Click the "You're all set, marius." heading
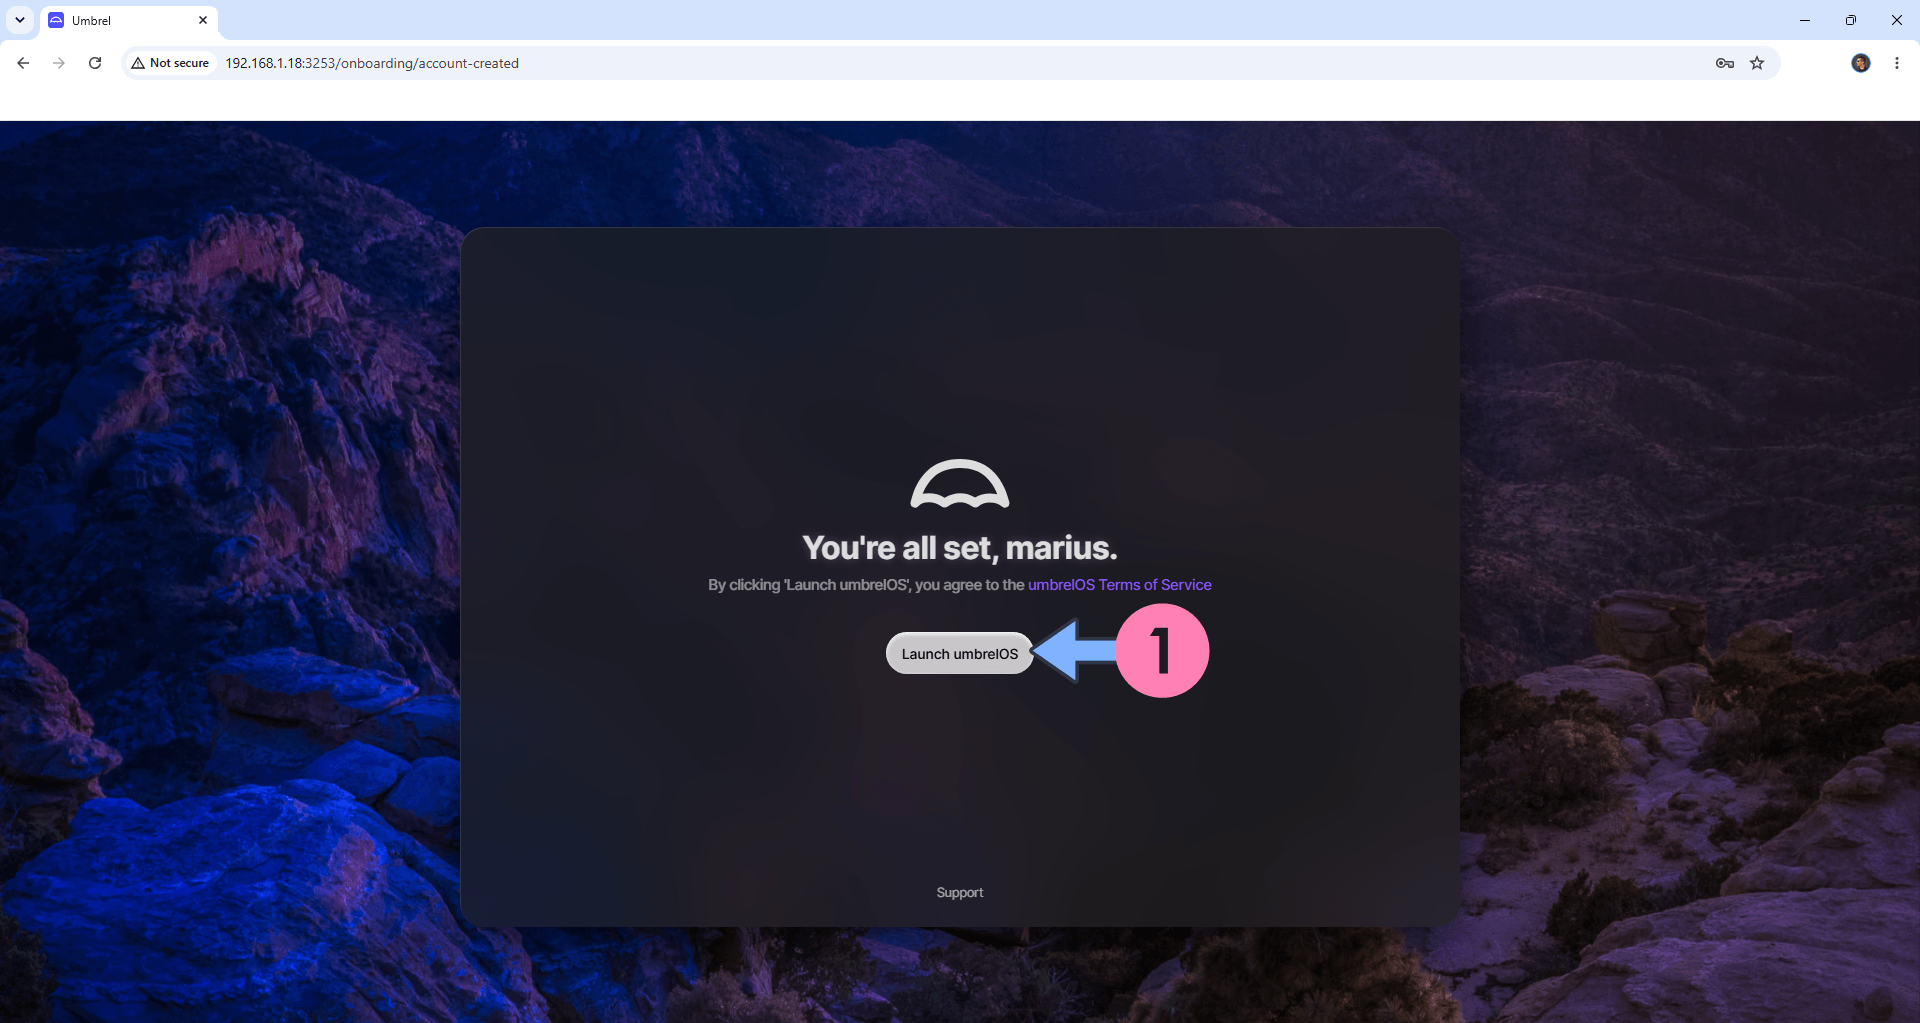This screenshot has width=1920, height=1023. pyautogui.click(x=959, y=548)
